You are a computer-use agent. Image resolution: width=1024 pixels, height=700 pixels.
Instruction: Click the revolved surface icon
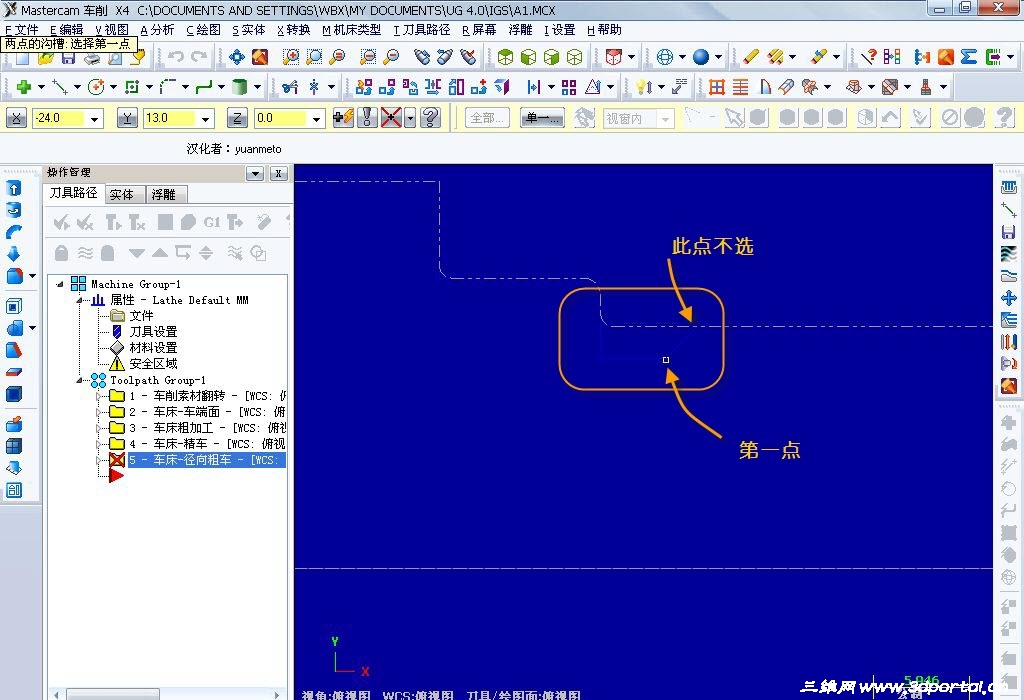pos(764,87)
